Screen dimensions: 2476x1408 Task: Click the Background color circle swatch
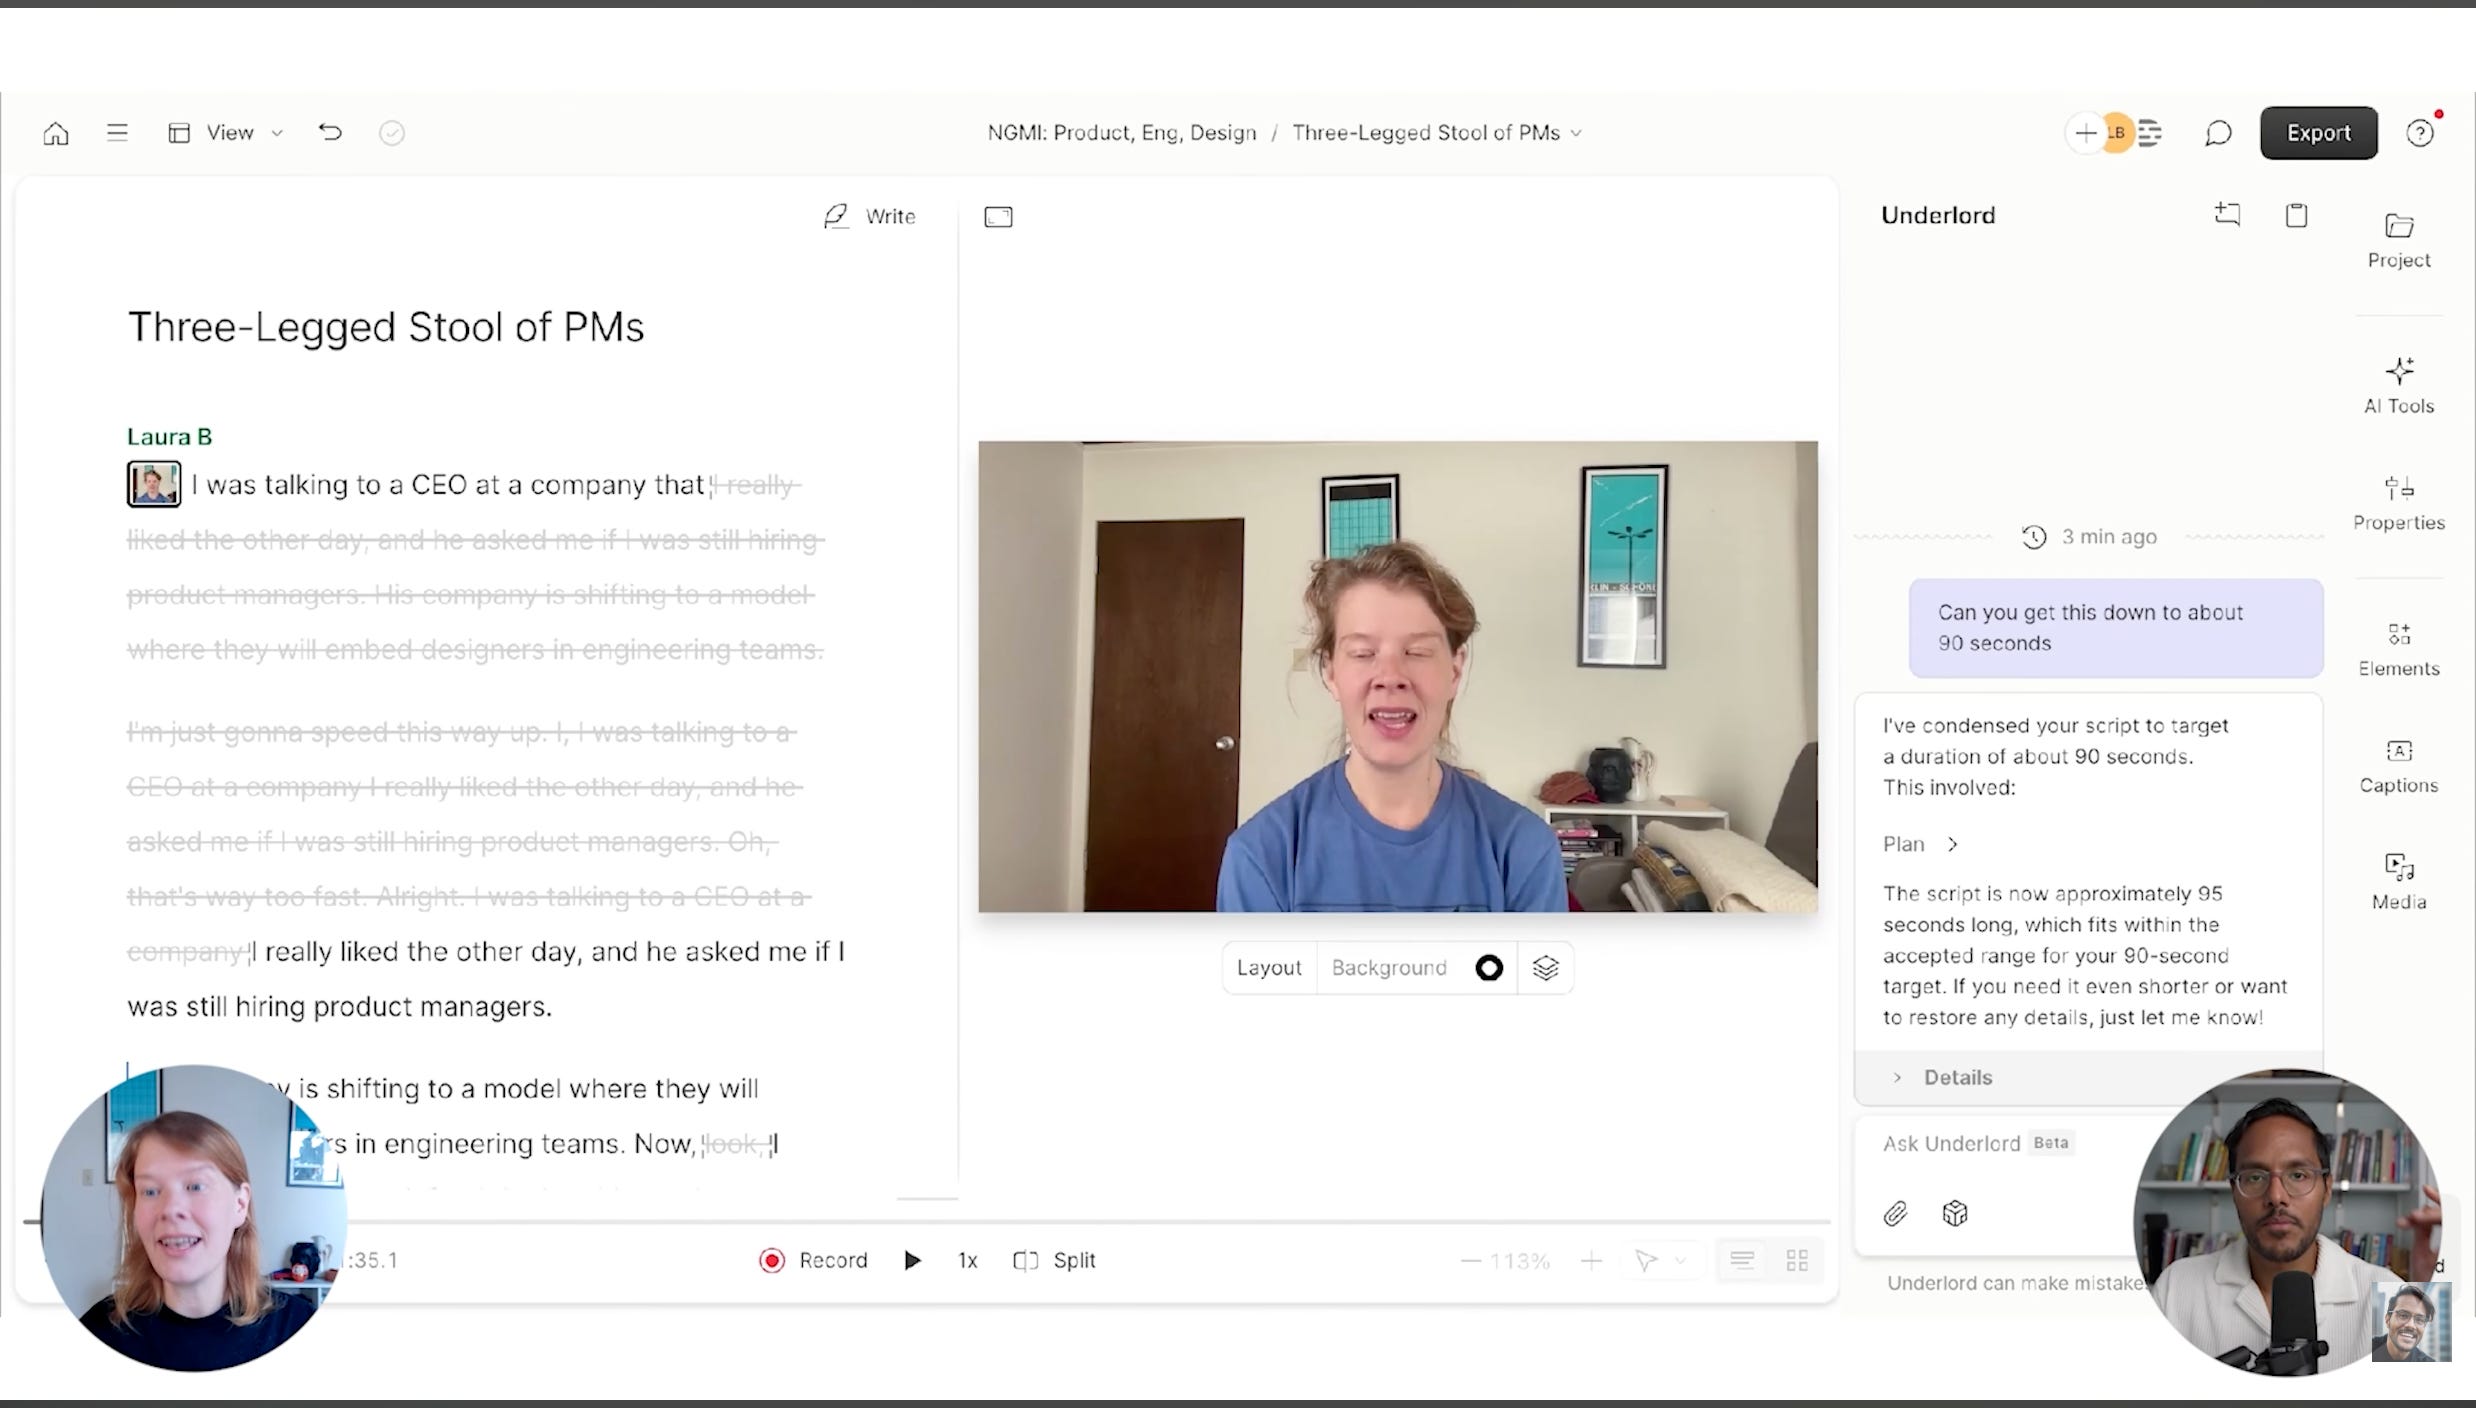point(1488,968)
